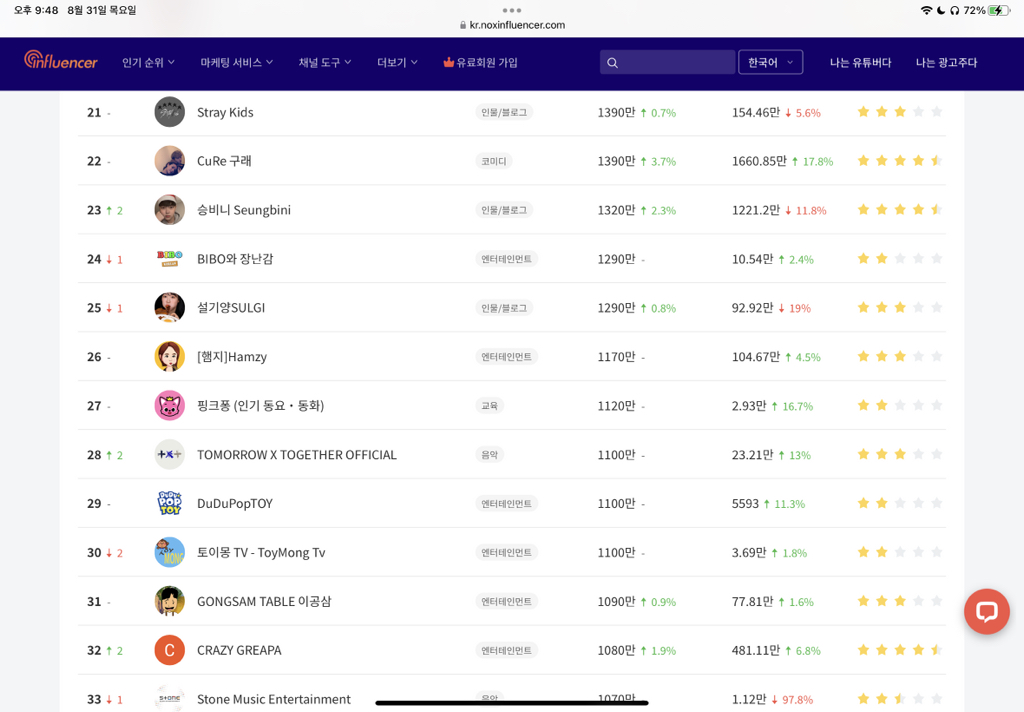Open CuRe 구래 channel name
The width and height of the screenshot is (1024, 712).
(x=224, y=161)
